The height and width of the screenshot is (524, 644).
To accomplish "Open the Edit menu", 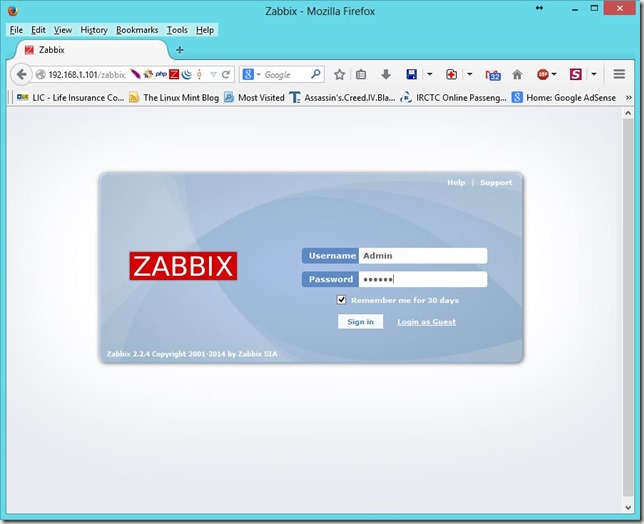I will [x=38, y=30].
